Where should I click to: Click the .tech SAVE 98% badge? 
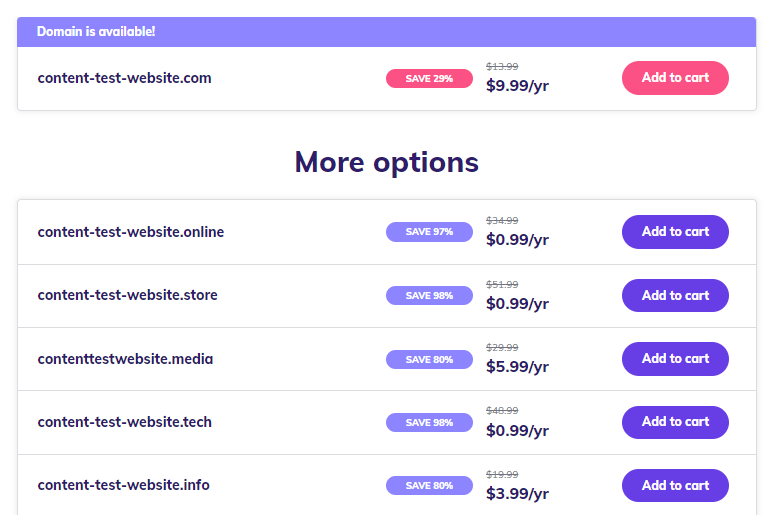pyautogui.click(x=429, y=423)
